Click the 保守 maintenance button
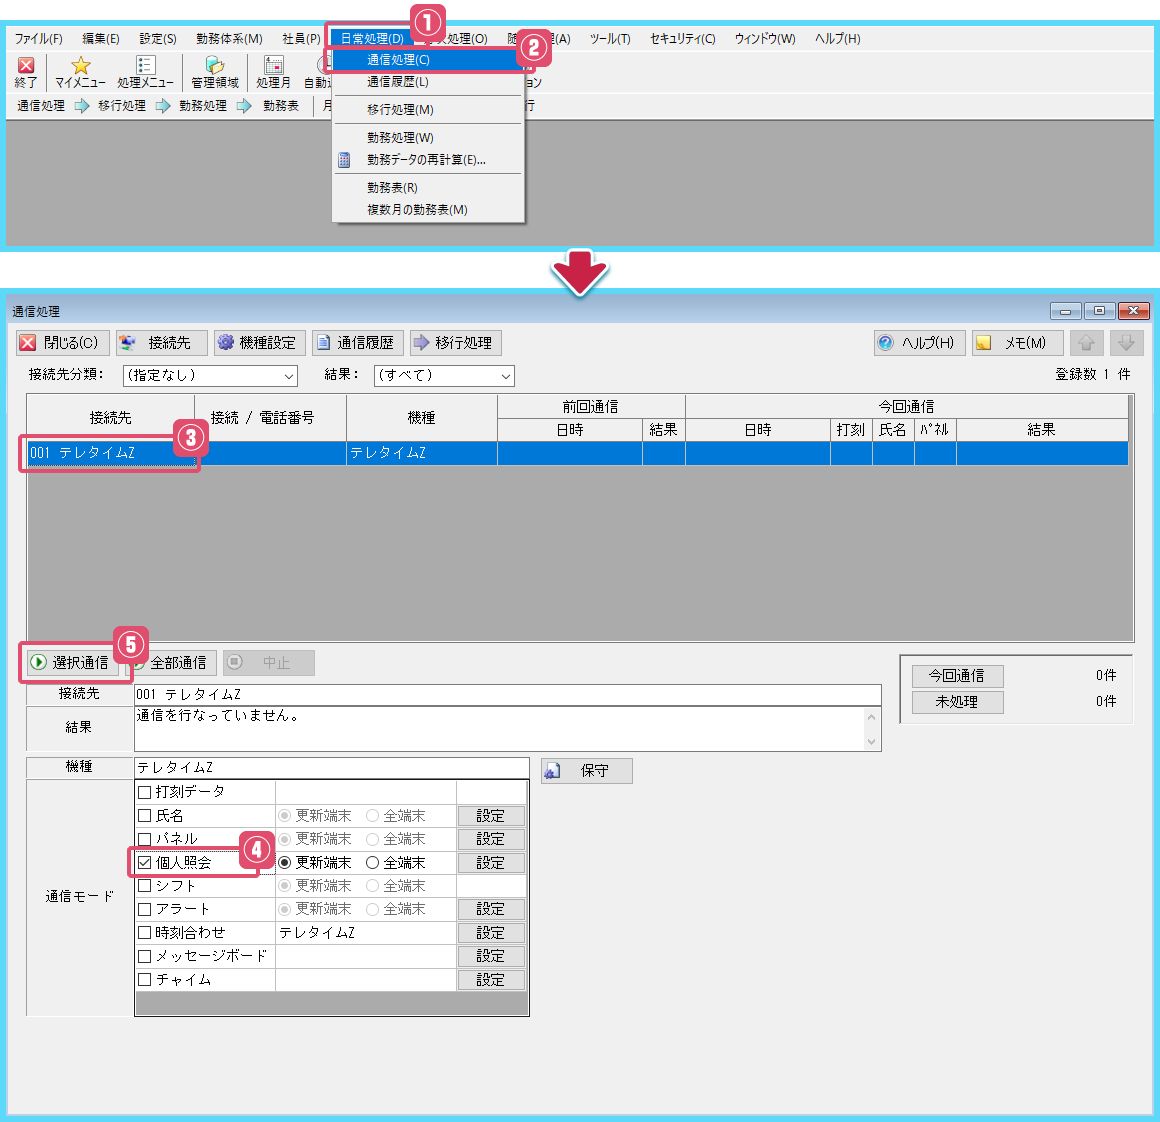1160x1122 pixels. point(586,771)
